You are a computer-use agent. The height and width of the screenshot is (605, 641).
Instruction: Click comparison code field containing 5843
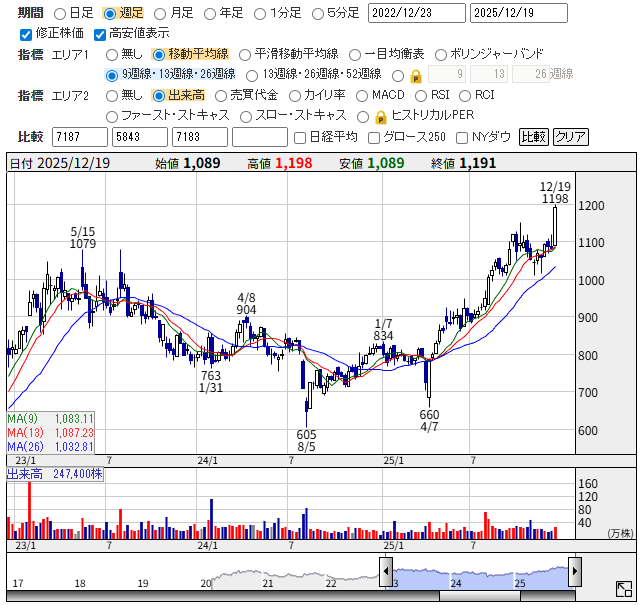[x=140, y=137]
